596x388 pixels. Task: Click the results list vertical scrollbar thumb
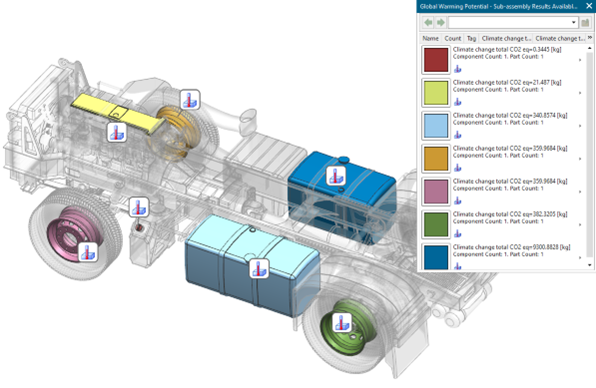(590, 154)
